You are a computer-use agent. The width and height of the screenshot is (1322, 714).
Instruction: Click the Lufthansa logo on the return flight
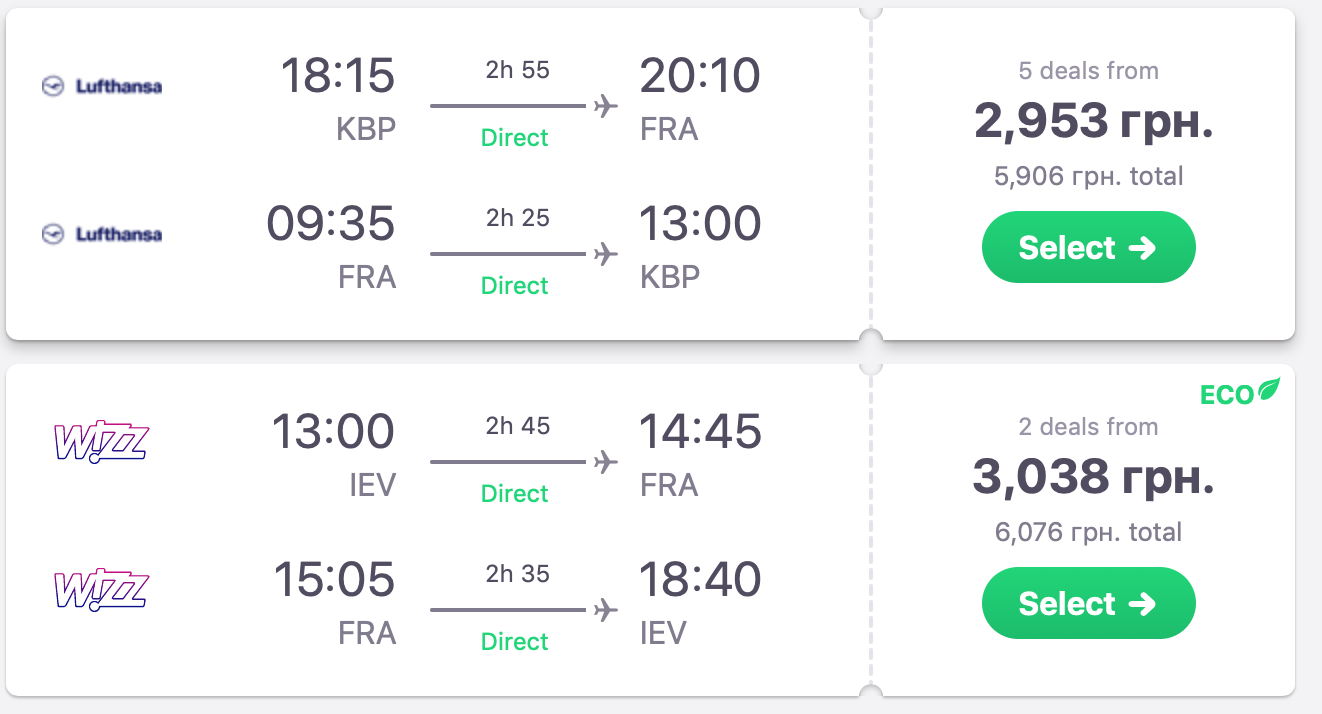[x=101, y=235]
